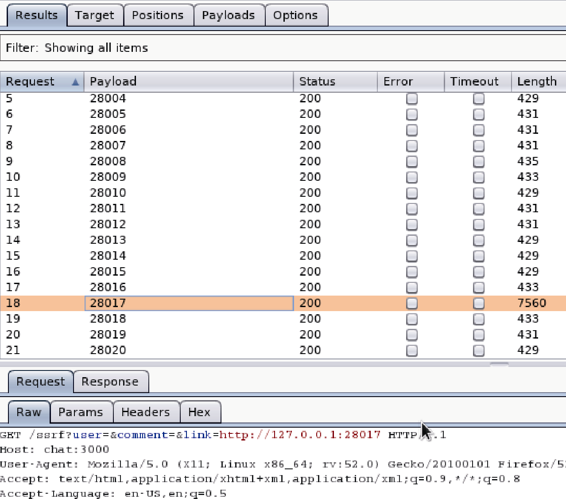
Task: Select payload cell 28005
Action: [x=189, y=114]
